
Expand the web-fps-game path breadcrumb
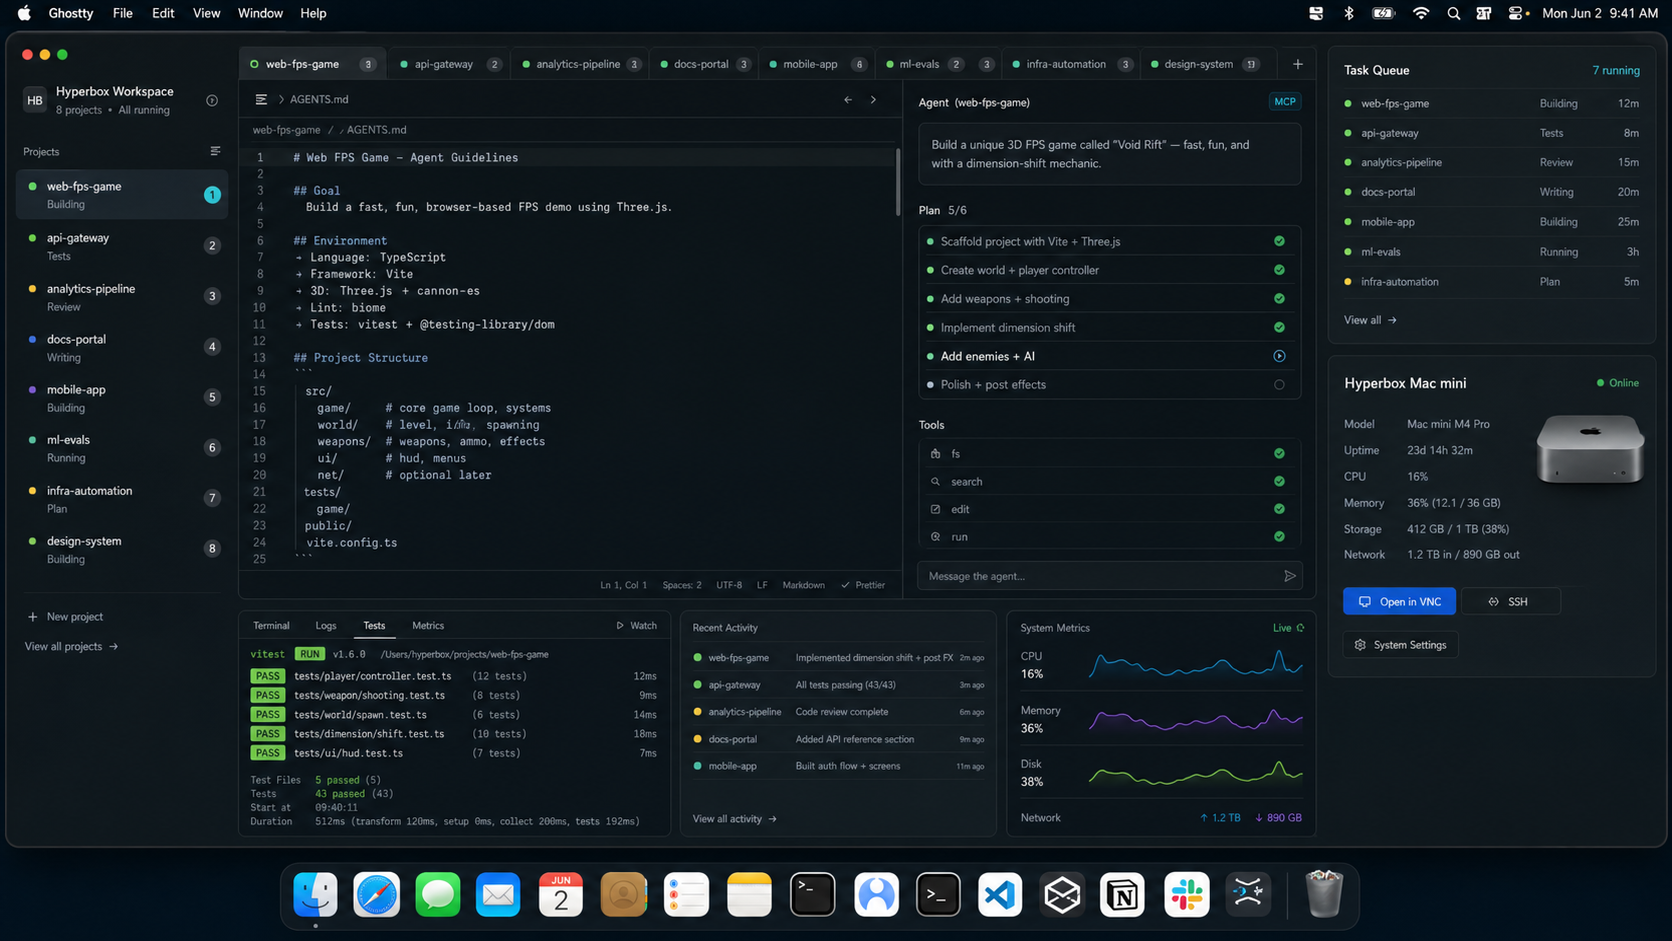286,130
